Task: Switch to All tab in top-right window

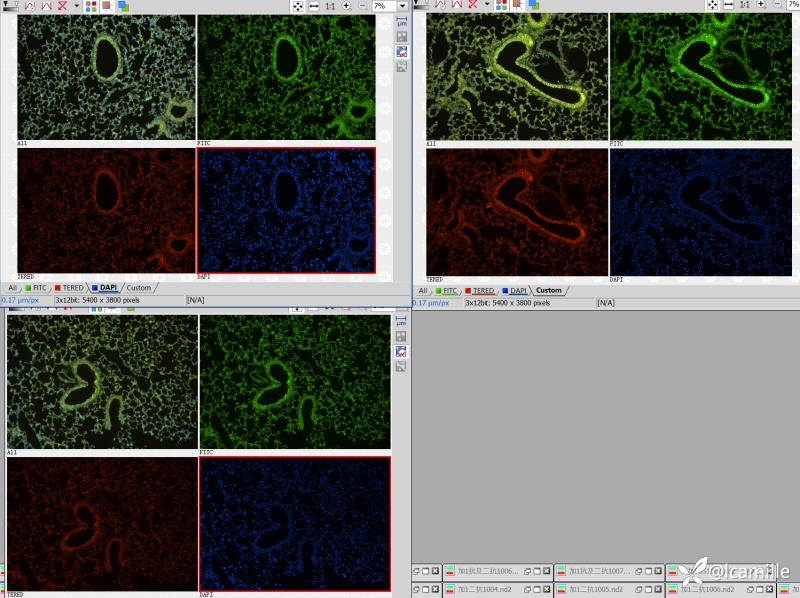Action: tap(422, 290)
